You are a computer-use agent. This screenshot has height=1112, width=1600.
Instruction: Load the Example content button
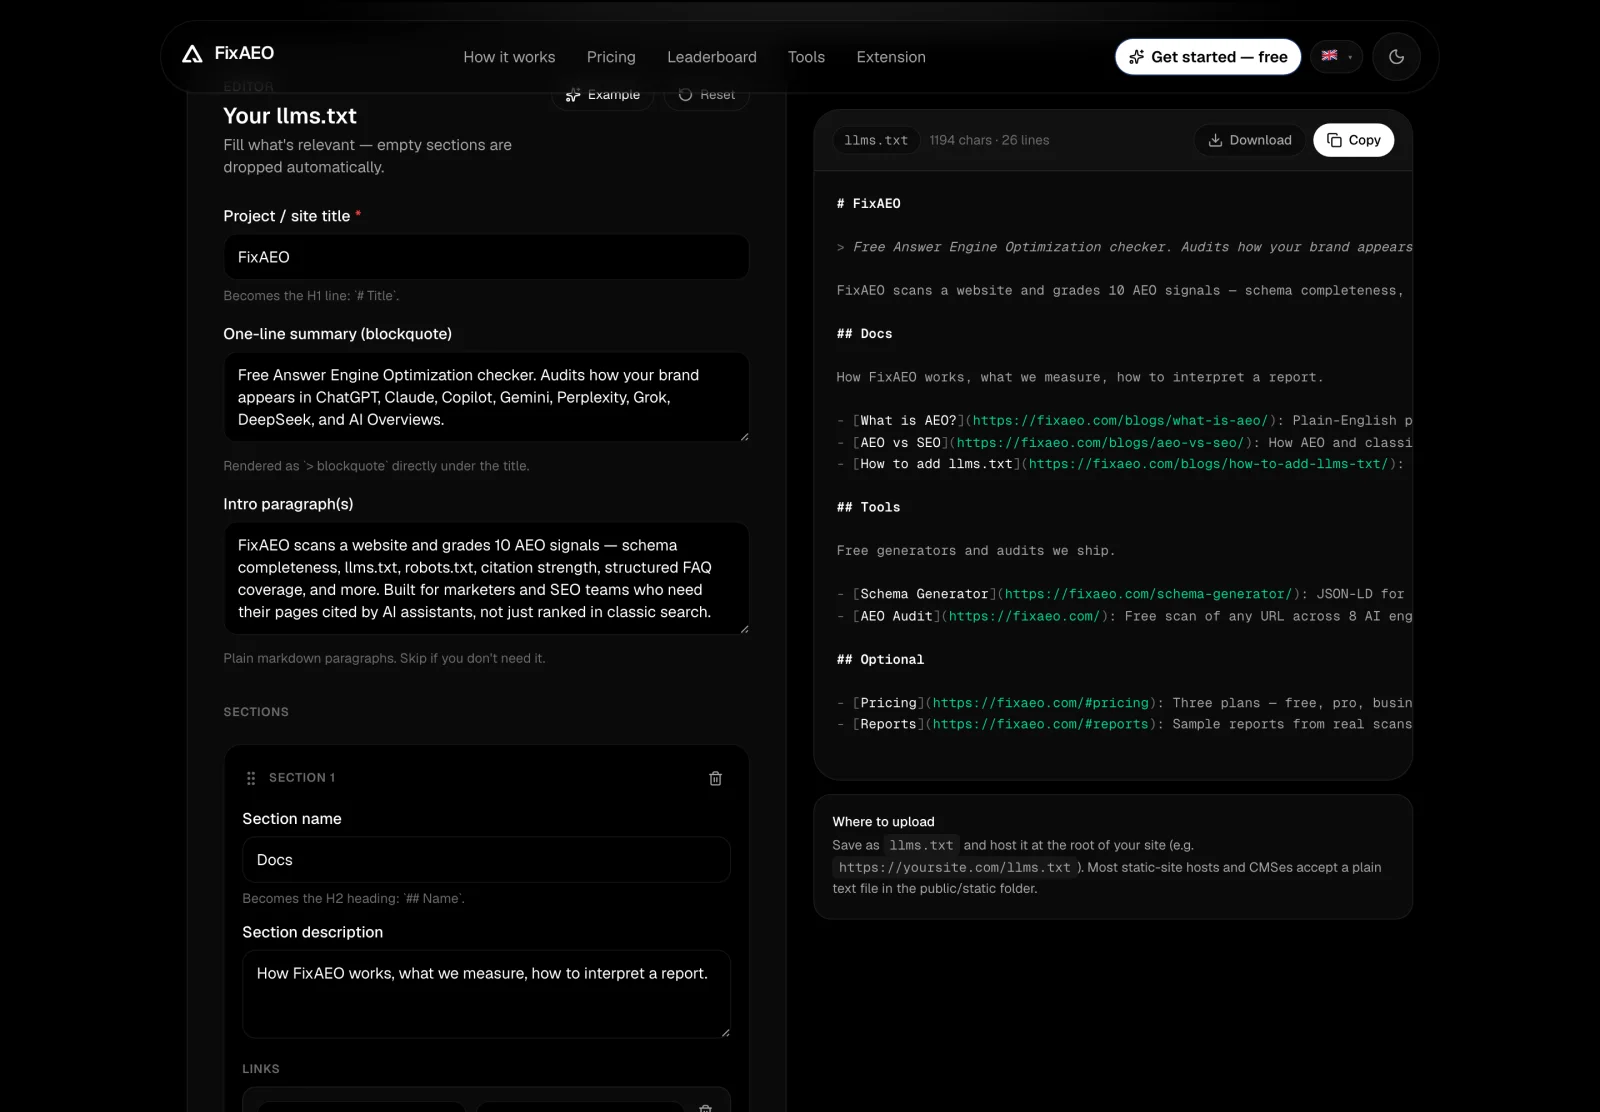(603, 95)
